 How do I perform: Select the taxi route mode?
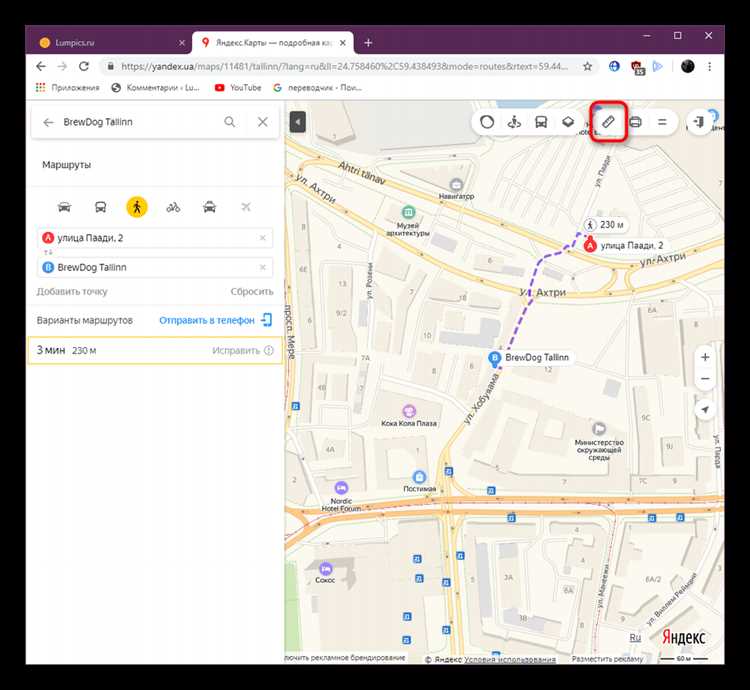coord(209,207)
